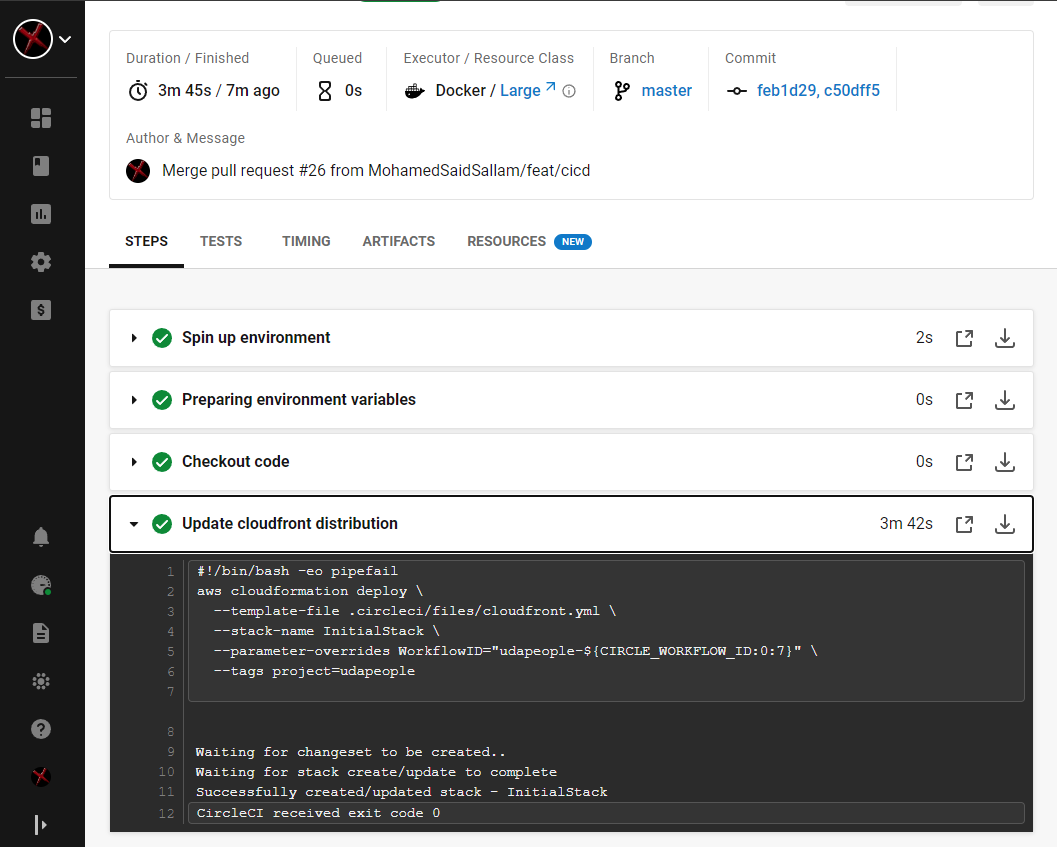Screen dimensions: 1057x847
Task: Click Update cloudfront distribution step title
Action: [290, 523]
